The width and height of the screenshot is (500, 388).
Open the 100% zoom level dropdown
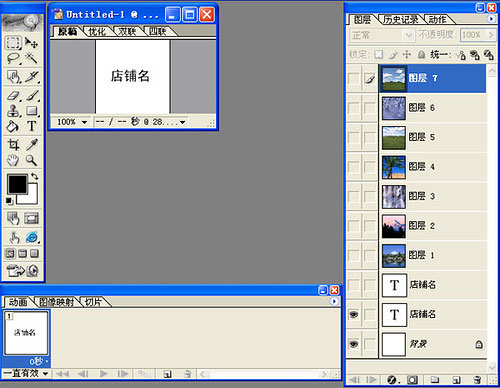tap(84, 122)
